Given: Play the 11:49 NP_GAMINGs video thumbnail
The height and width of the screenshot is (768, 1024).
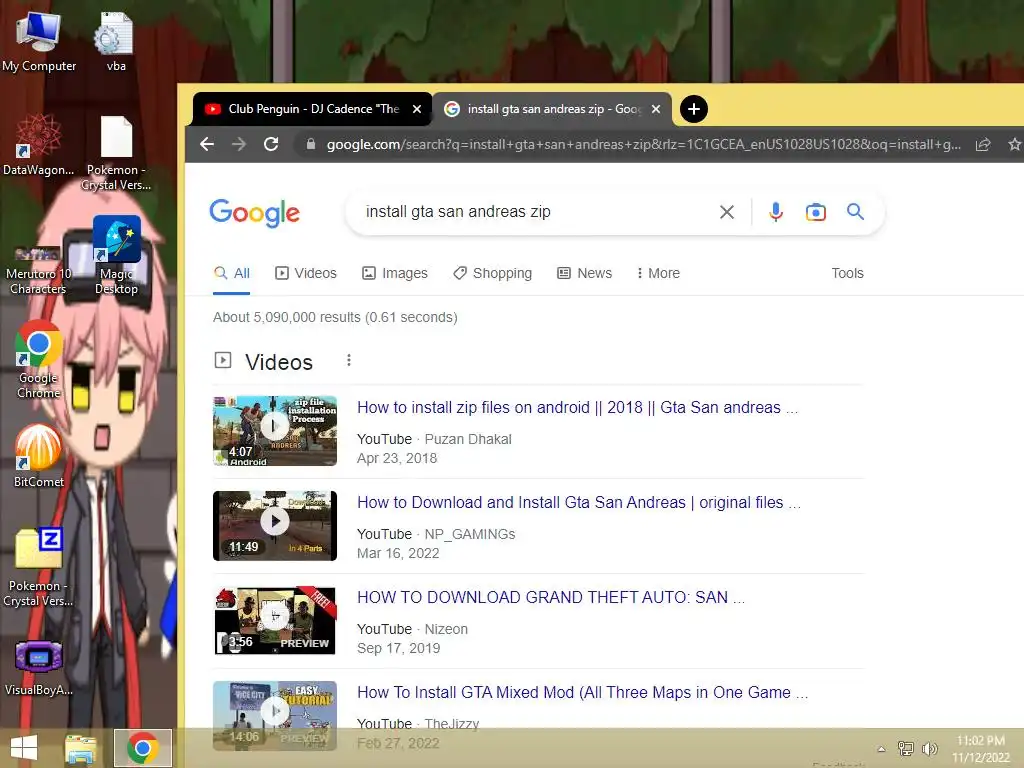Looking at the screenshot, I should coord(275,526).
